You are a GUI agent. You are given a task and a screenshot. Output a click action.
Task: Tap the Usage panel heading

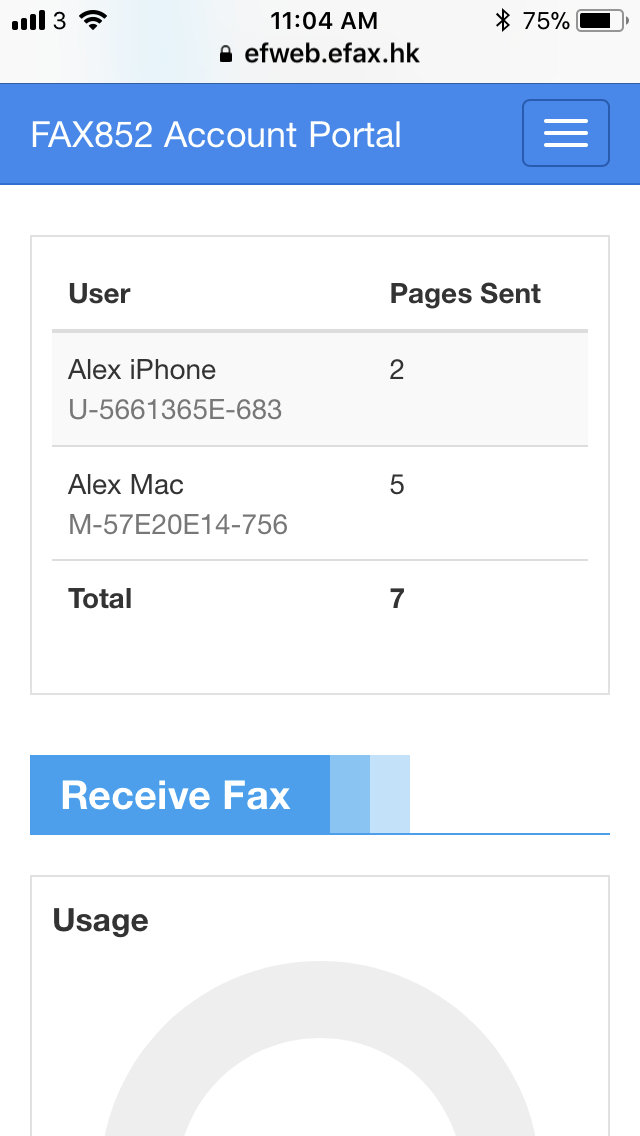100,921
